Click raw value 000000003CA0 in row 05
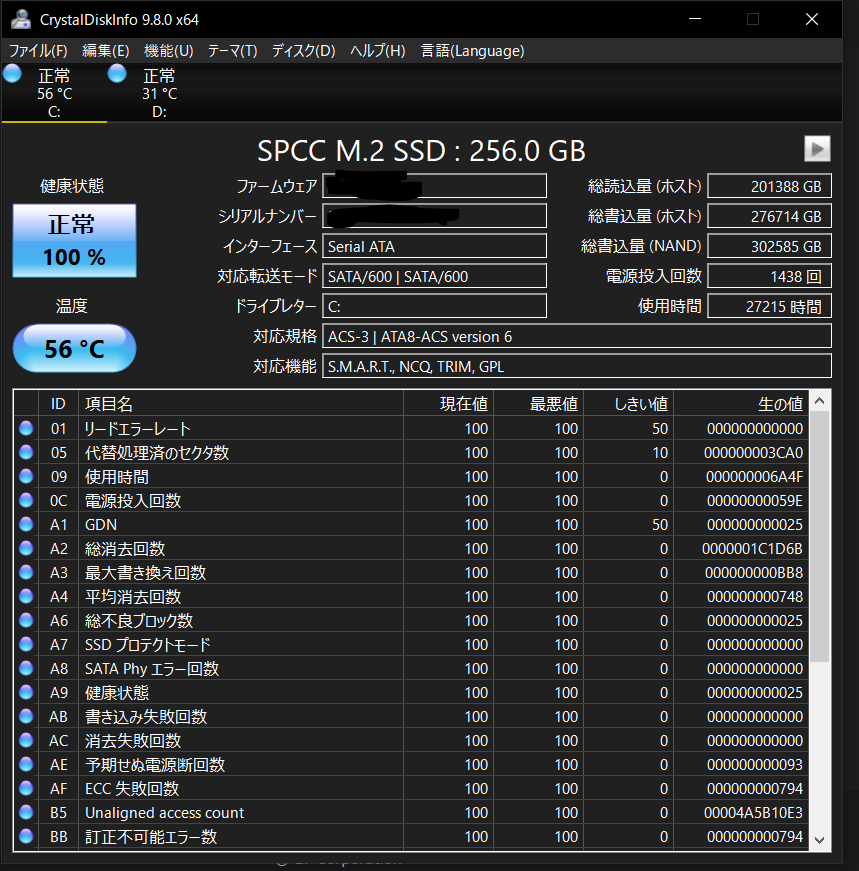The image size is (859, 871). [x=753, y=453]
